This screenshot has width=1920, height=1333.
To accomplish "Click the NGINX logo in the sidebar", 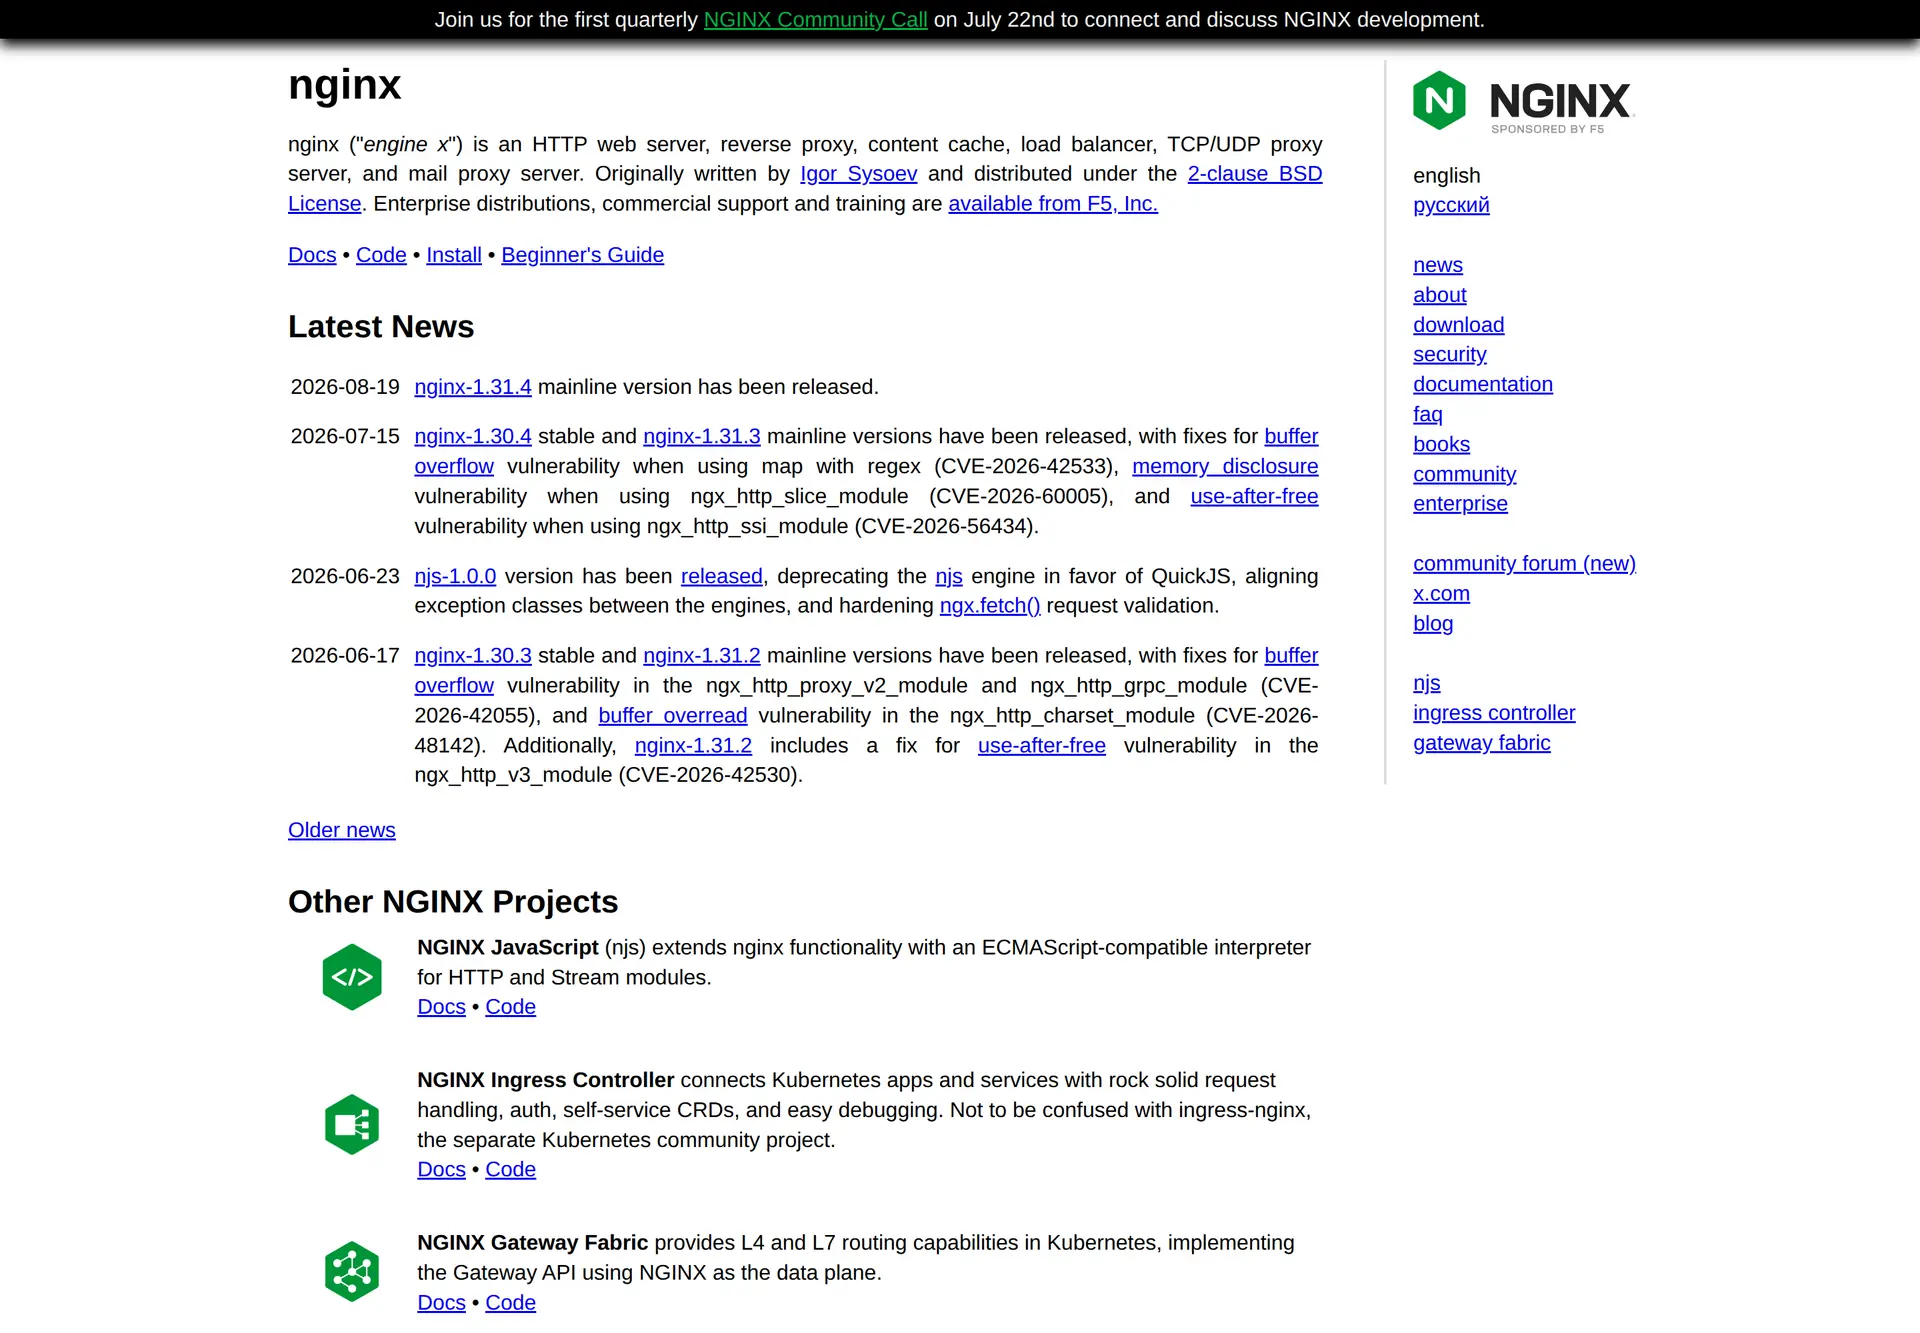I will (x=1523, y=101).
